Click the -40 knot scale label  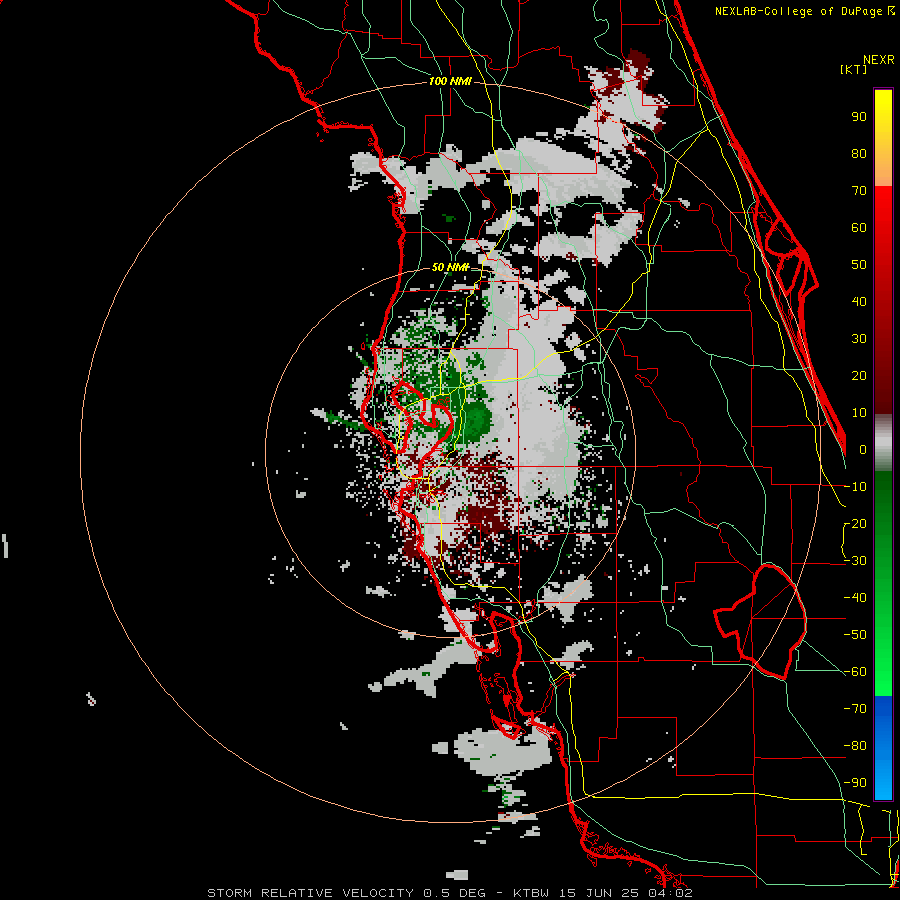click(x=855, y=598)
